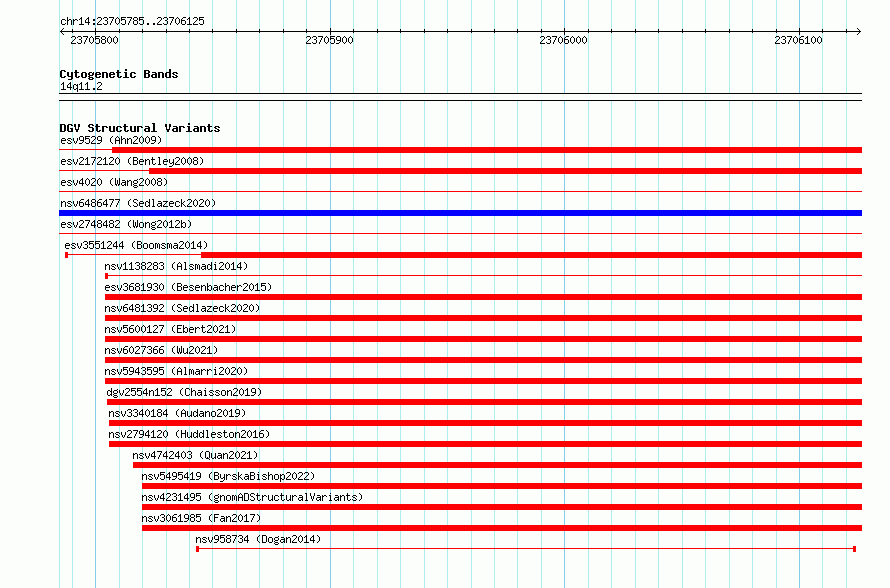890x588 pixels.
Task: Select the nsv5943595 (Almarri2020) label
Action: 176,371
